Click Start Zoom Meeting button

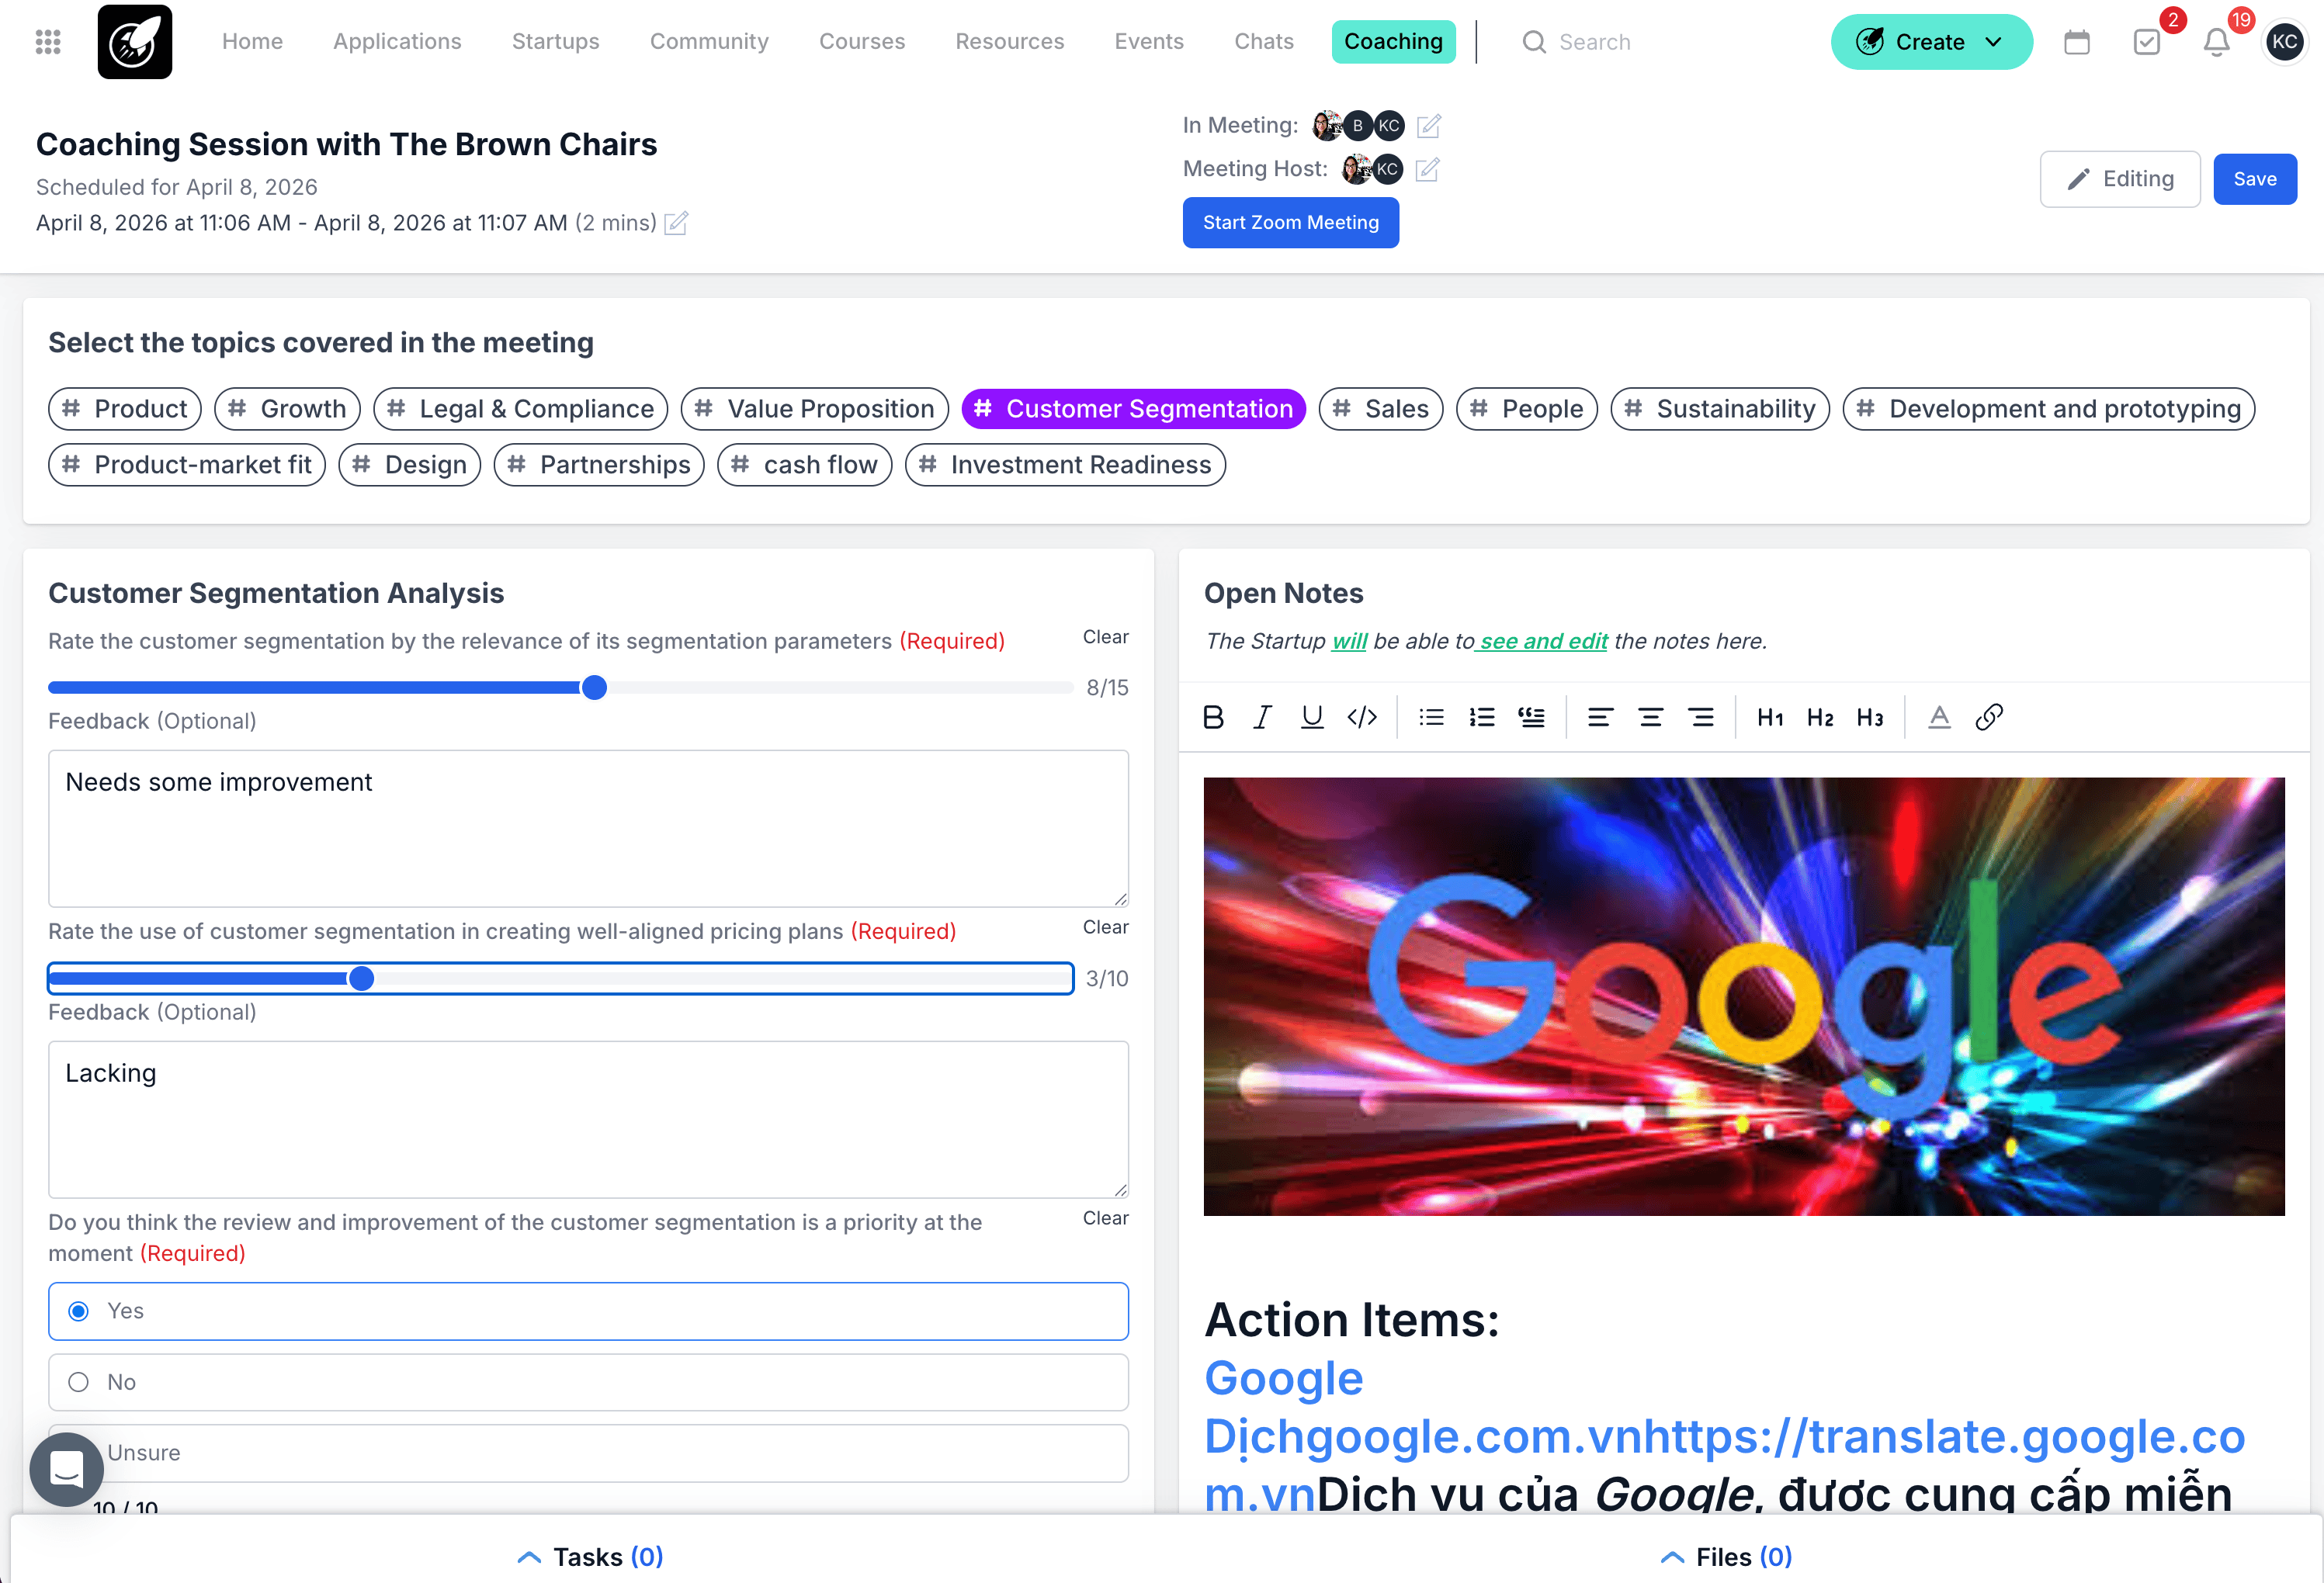pos(1290,222)
